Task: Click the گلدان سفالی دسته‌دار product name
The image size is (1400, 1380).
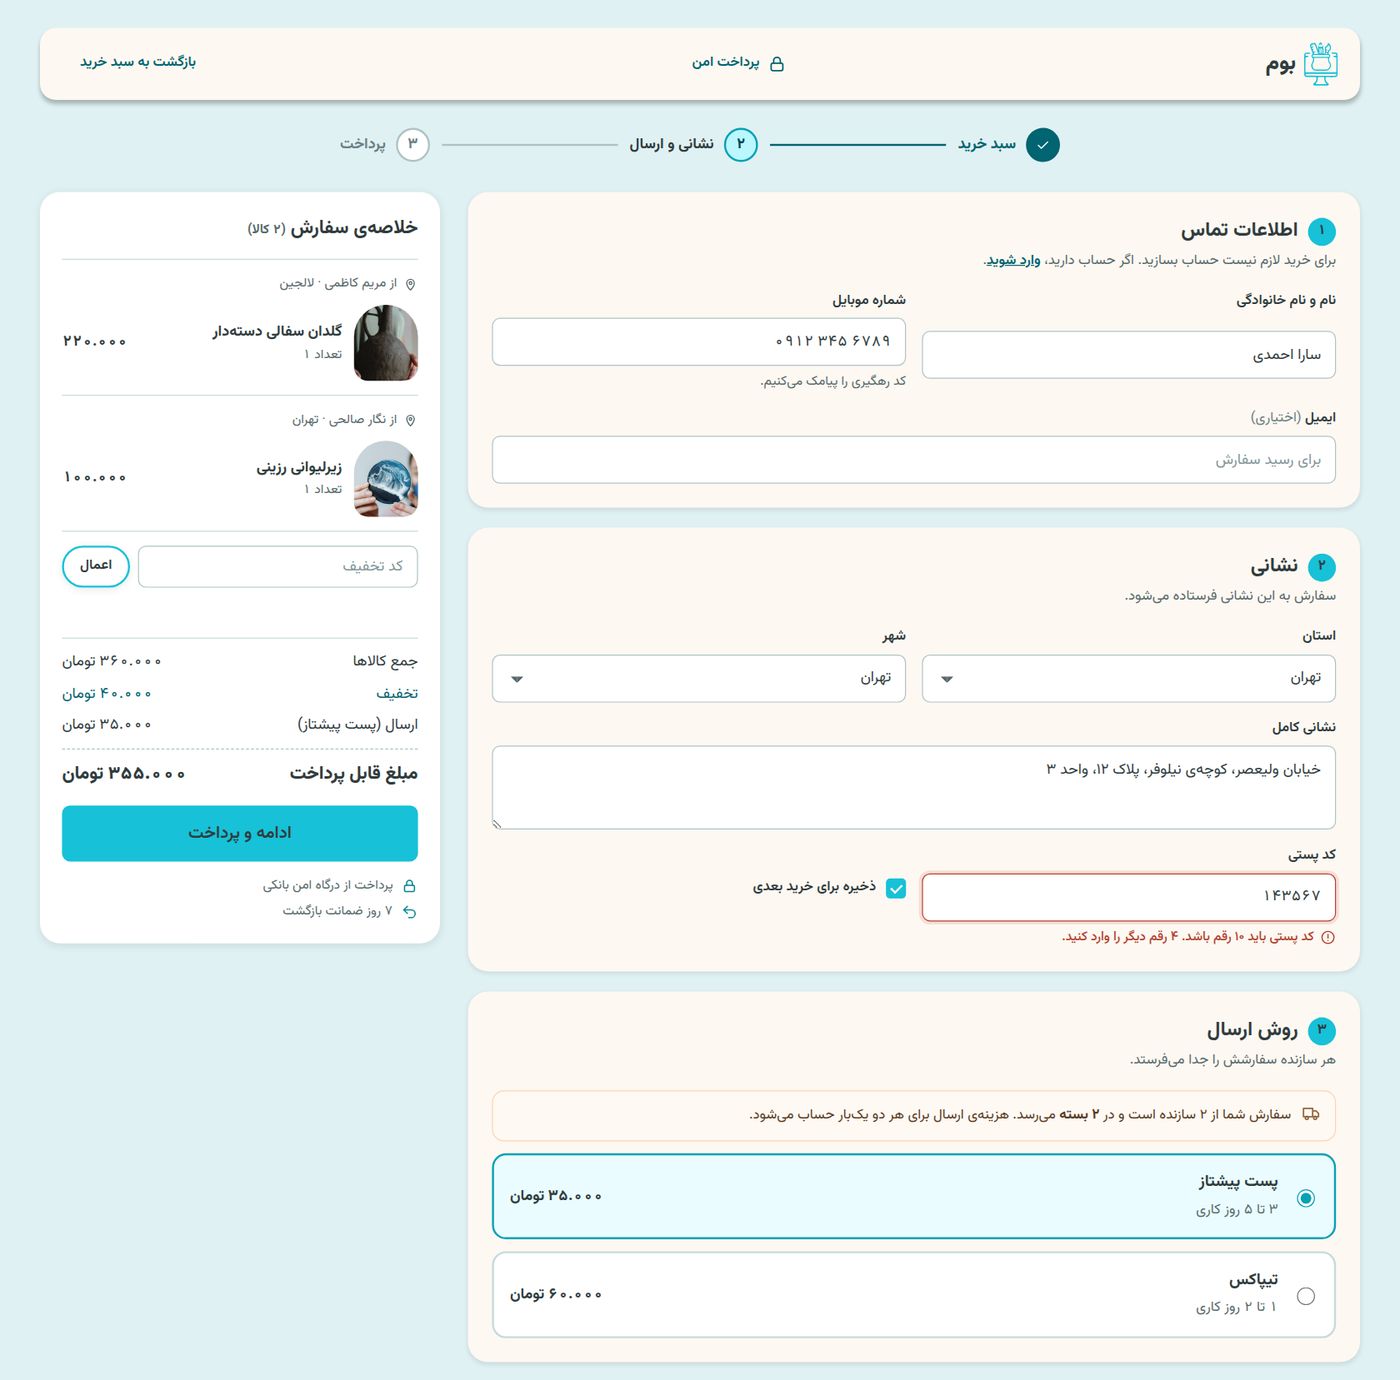Action: pos(277,332)
